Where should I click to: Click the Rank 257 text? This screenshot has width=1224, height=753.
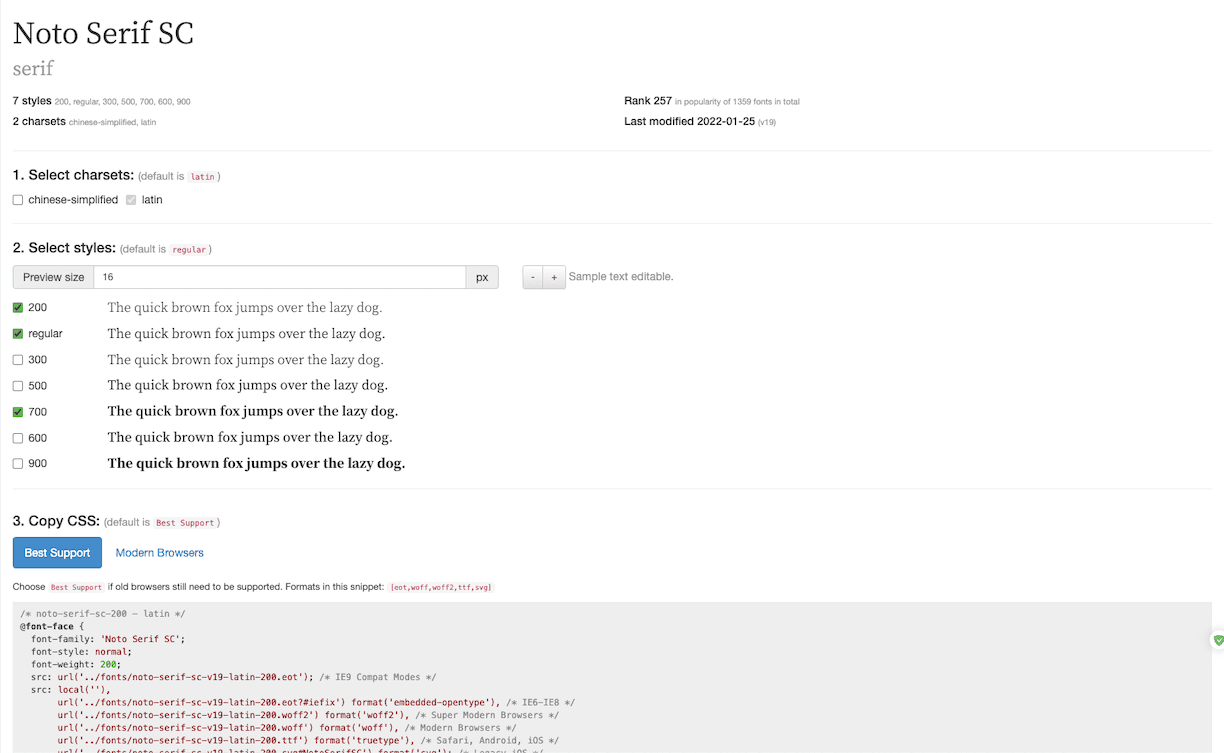click(648, 101)
